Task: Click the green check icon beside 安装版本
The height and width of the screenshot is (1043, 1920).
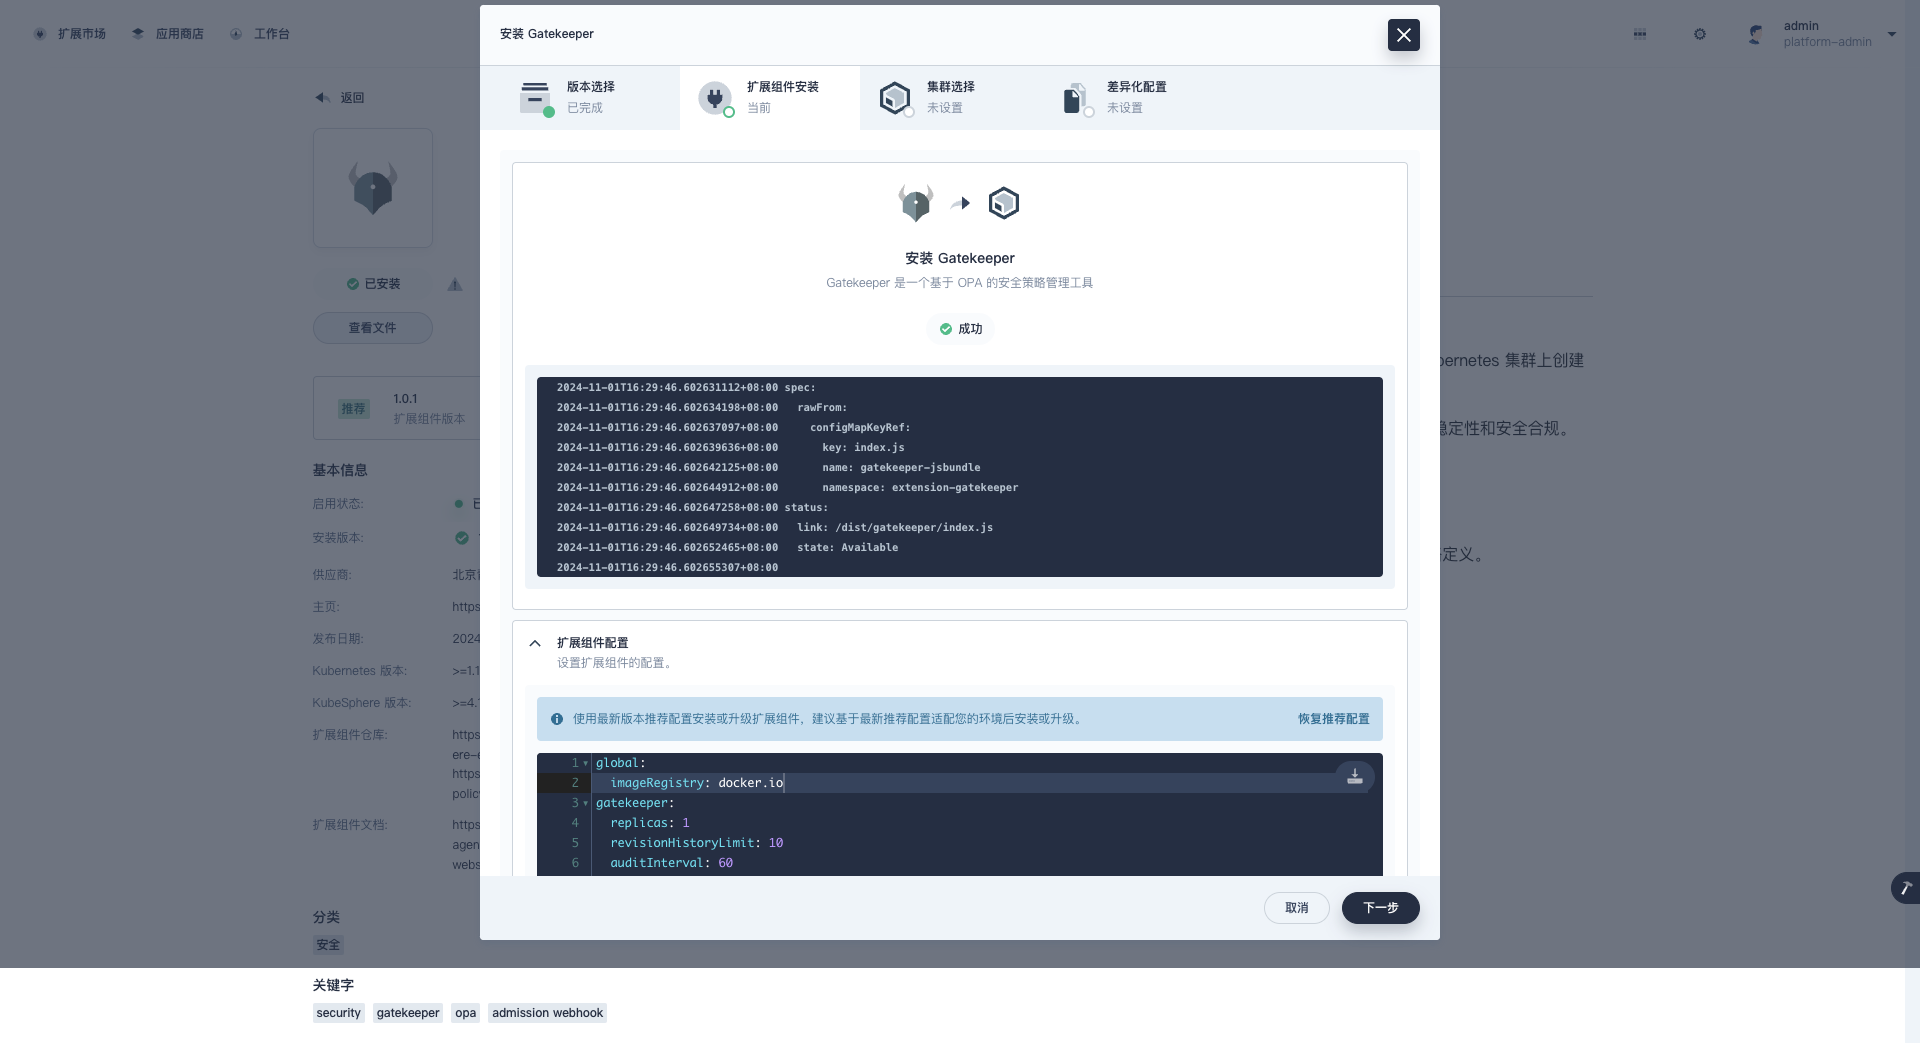Action: 462,538
